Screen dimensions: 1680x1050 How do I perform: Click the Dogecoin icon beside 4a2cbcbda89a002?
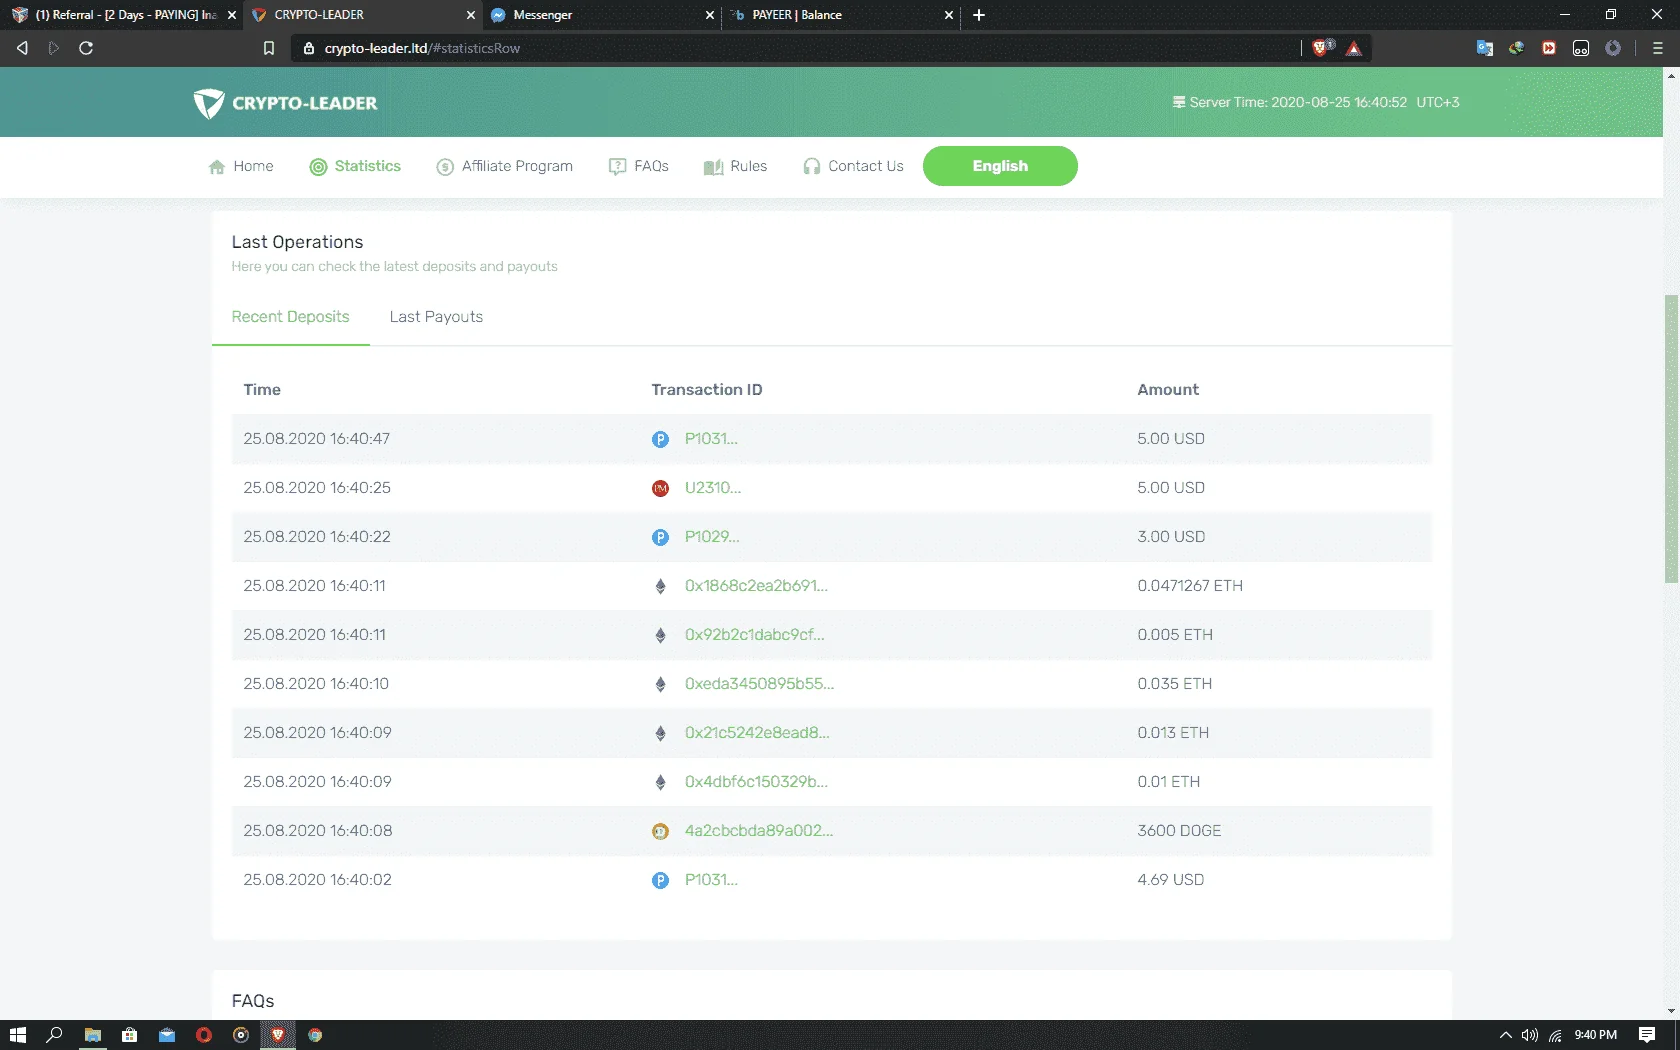(660, 831)
